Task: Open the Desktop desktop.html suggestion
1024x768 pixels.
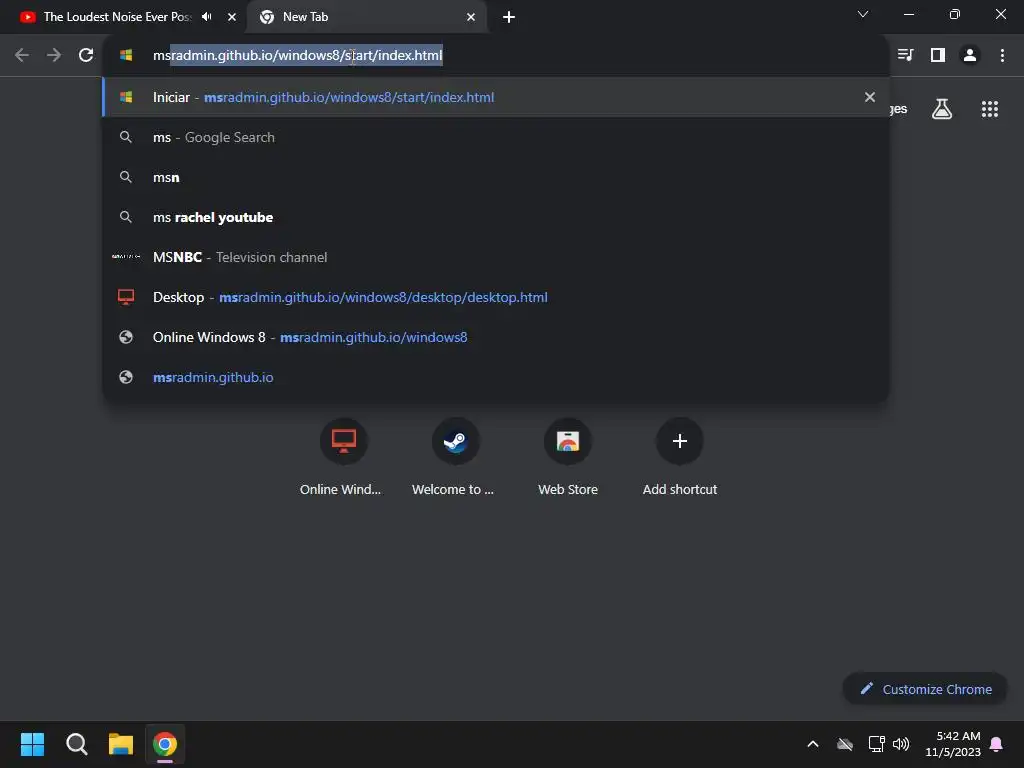Action: pos(496,297)
